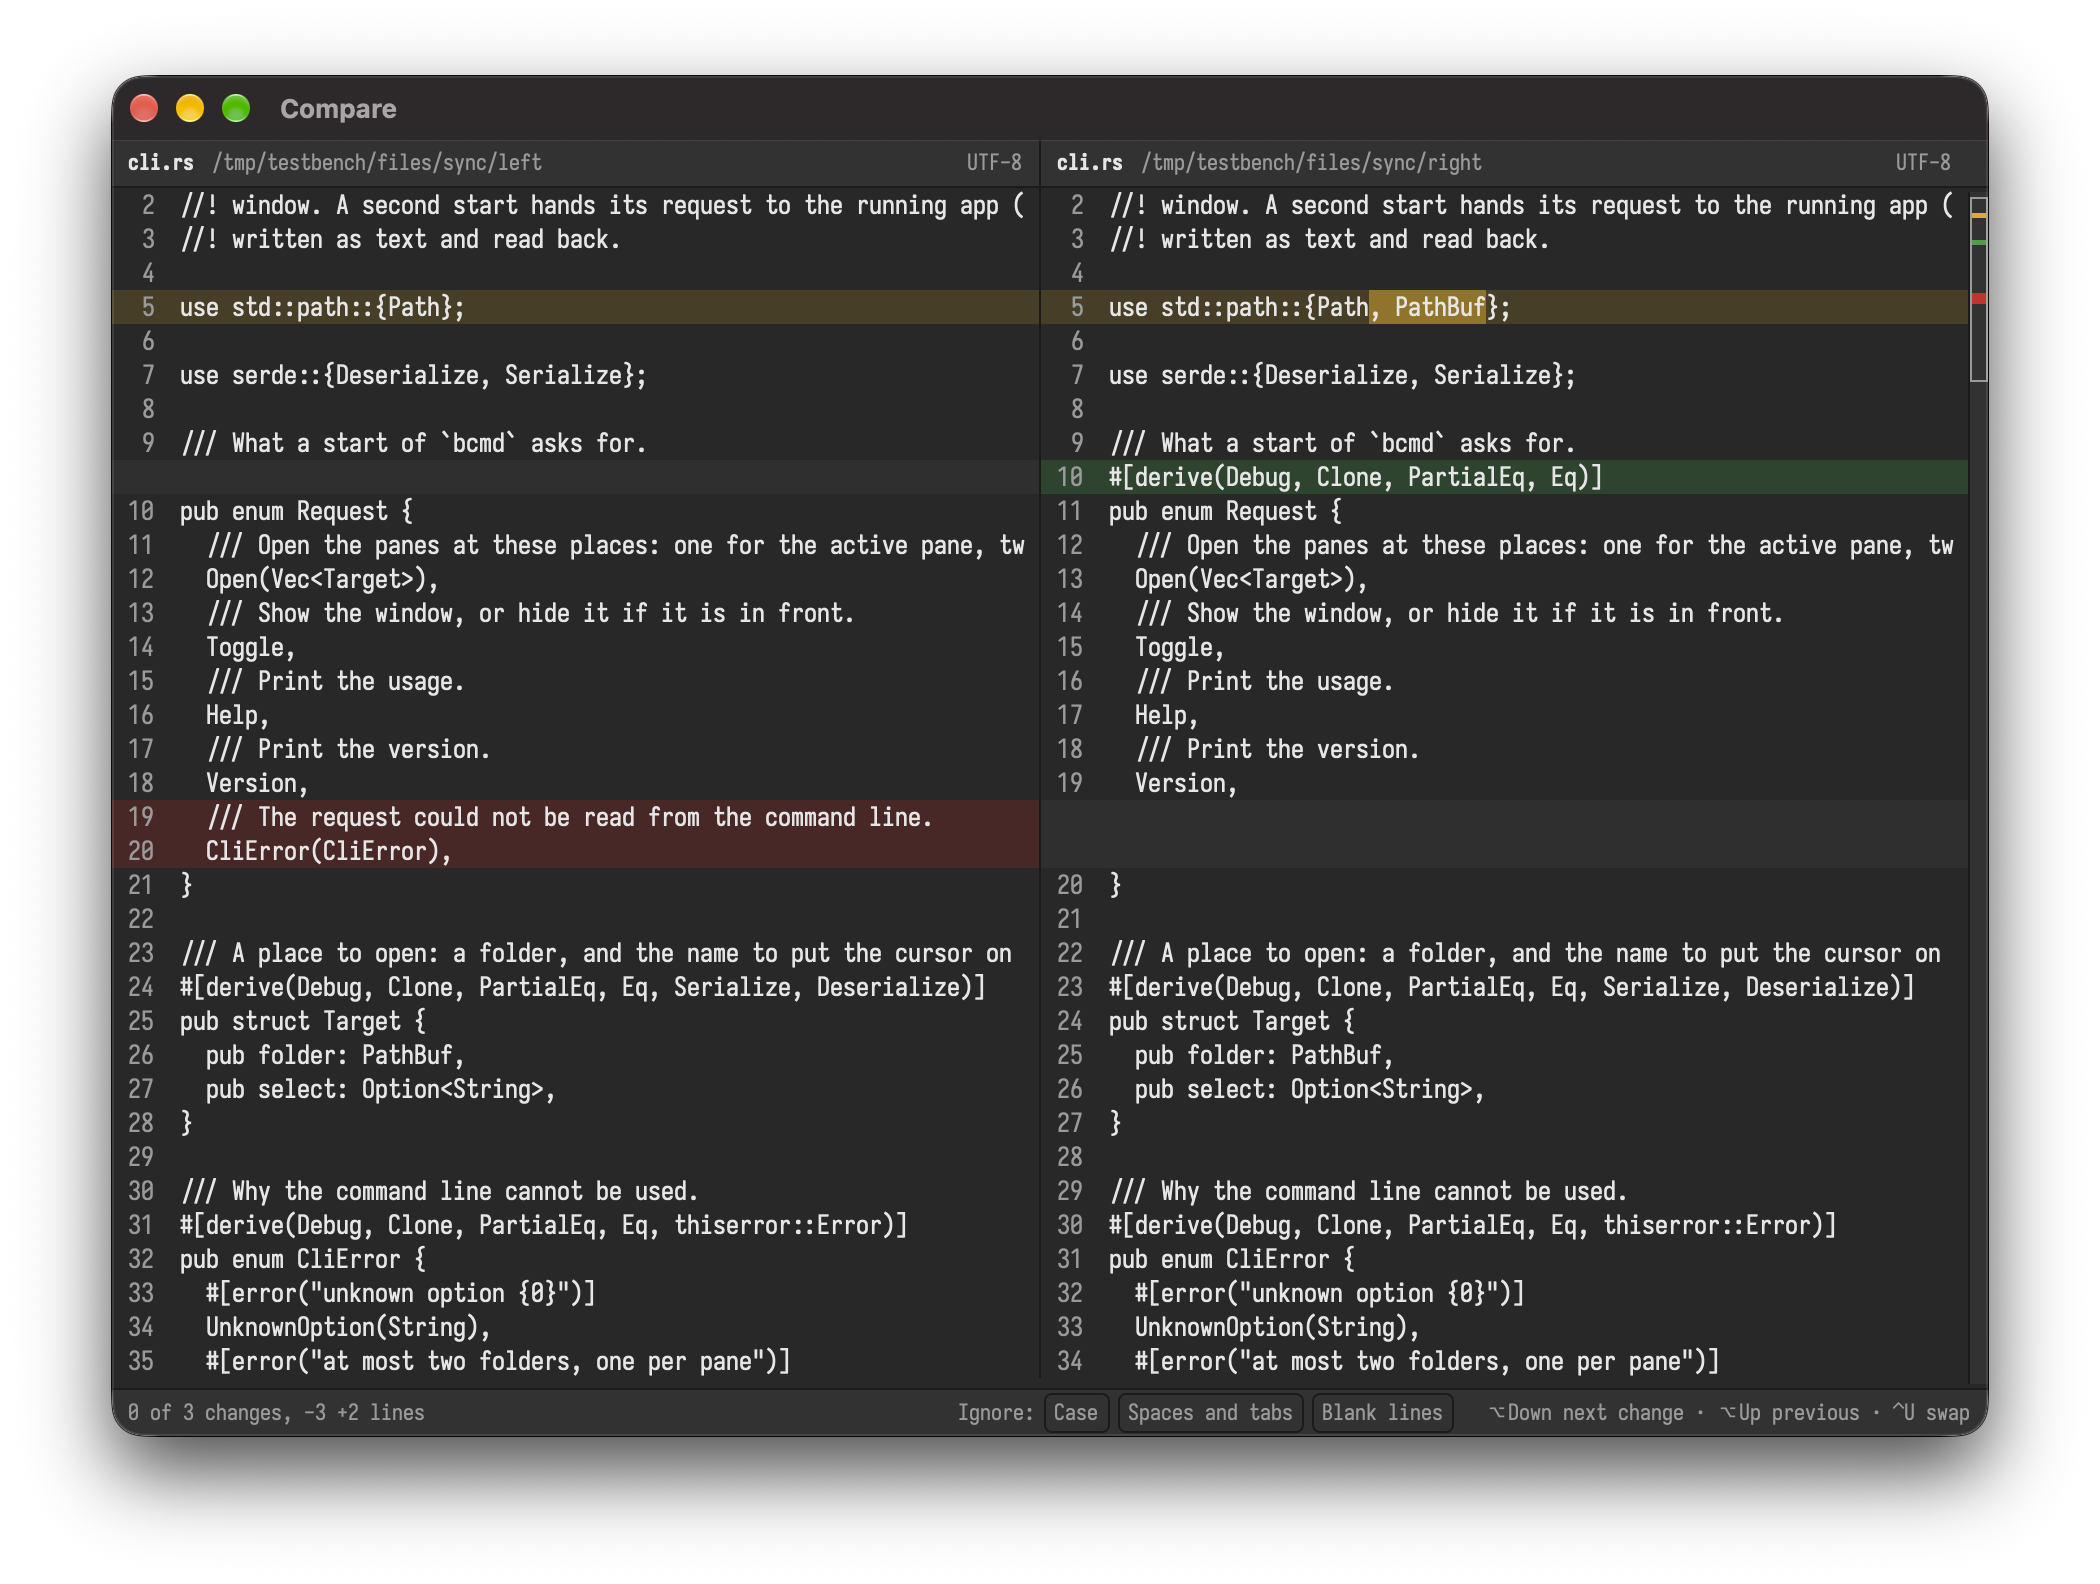This screenshot has width=2100, height=1584.
Task: Click '0 of 3 changes, -3 +2 lines' status
Action: [x=276, y=1412]
